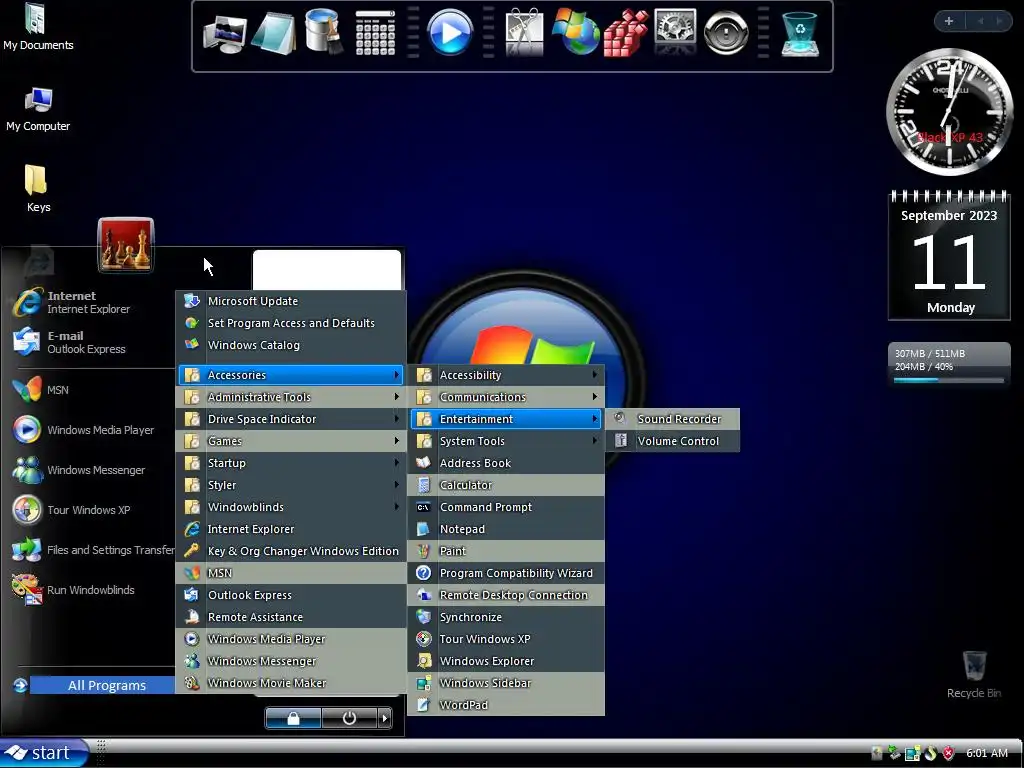Click the chess user picture in Start menu
This screenshot has width=1024, height=768.
coord(125,245)
